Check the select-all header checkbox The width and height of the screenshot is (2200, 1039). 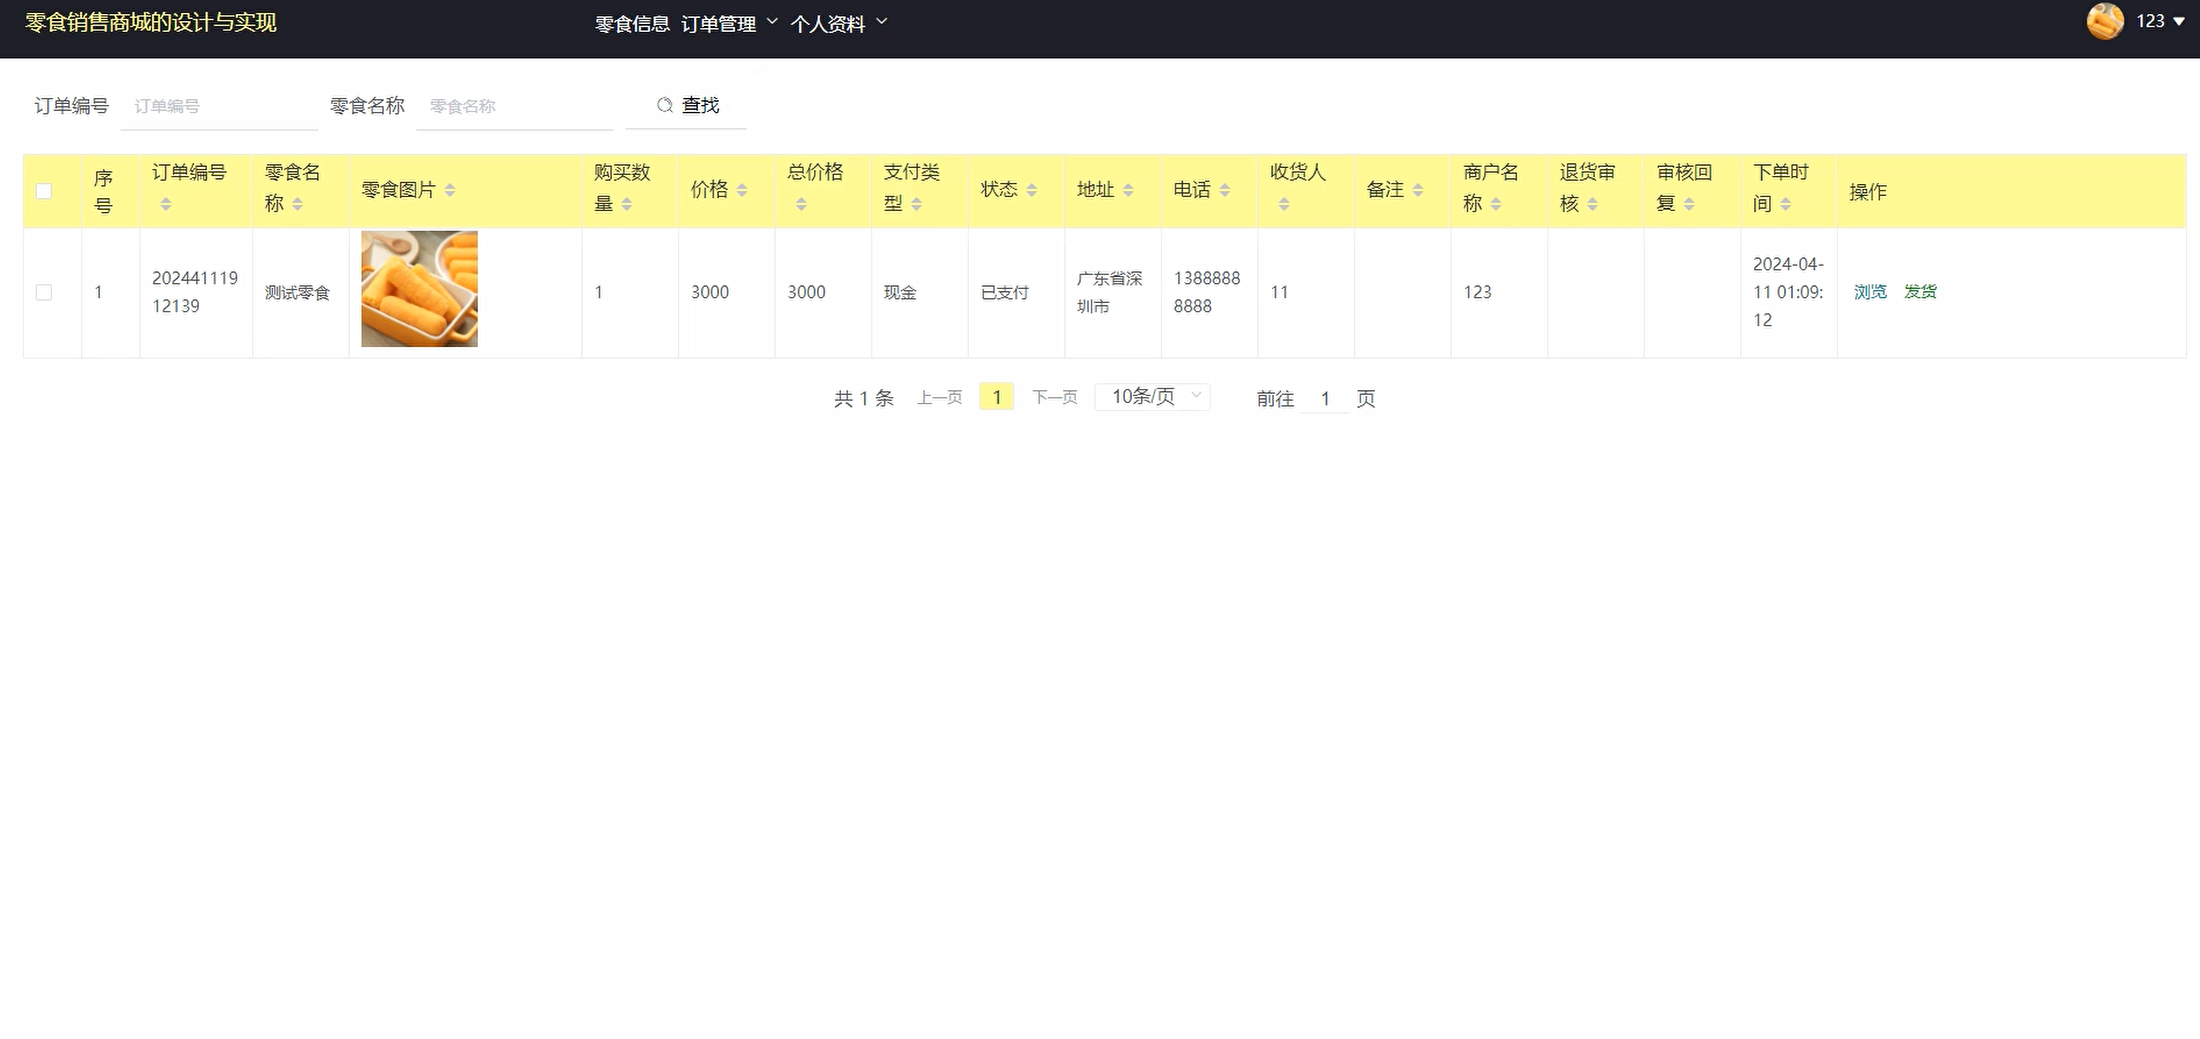tap(44, 191)
